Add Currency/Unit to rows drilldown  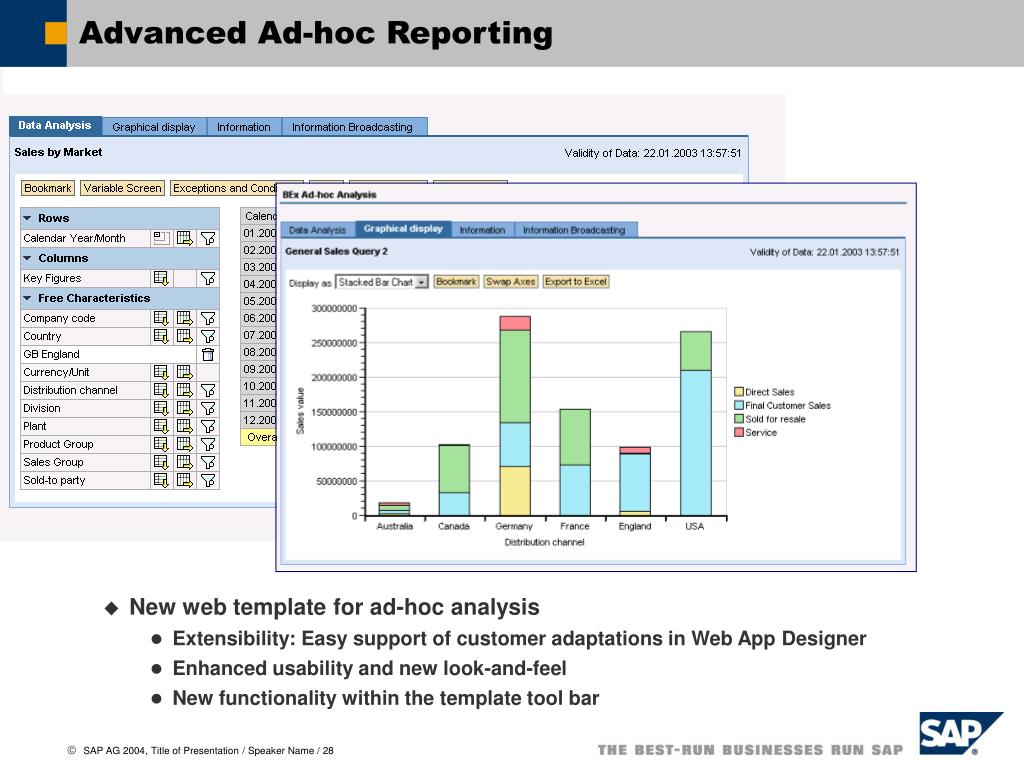click(161, 372)
